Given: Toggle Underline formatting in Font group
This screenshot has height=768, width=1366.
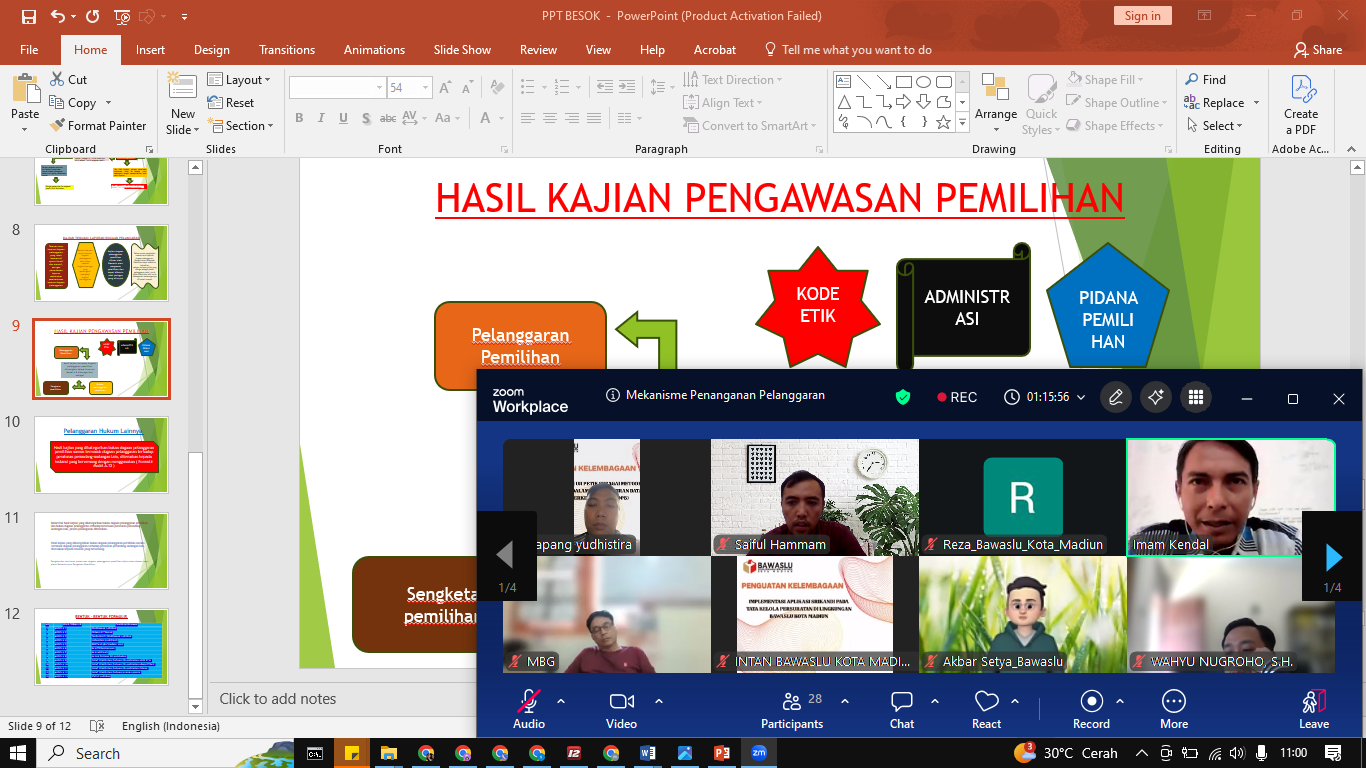Looking at the screenshot, I should (x=342, y=118).
